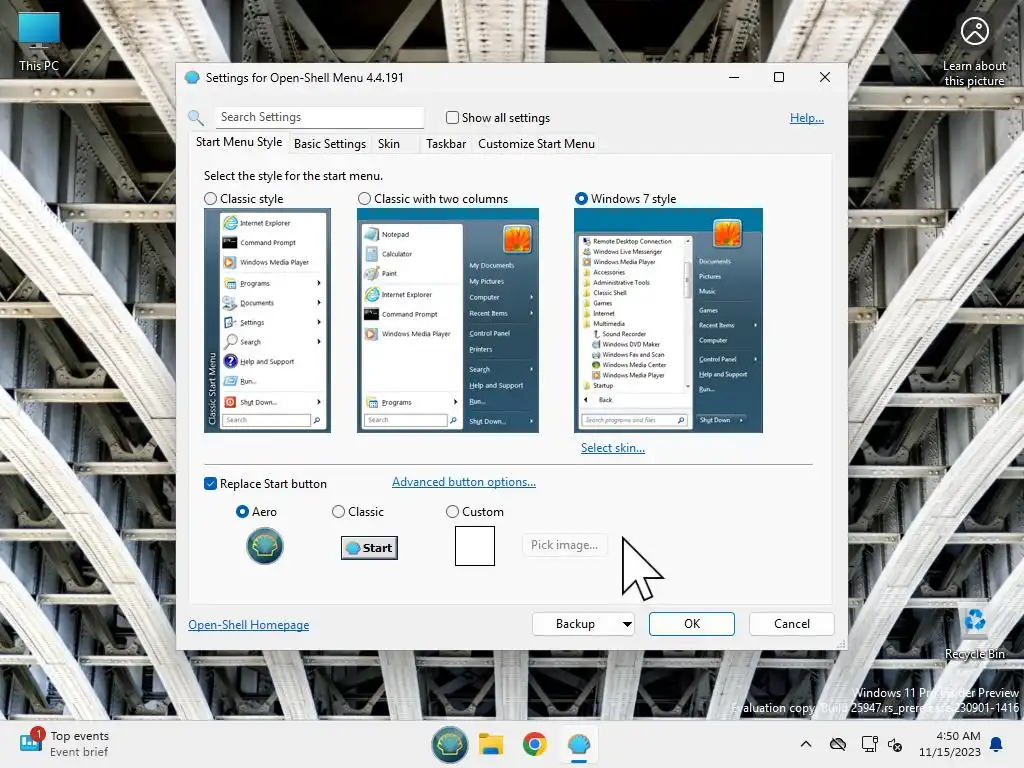Open the Recycle Bin desktop icon
Screen dimensions: 1024x768
(x=974, y=633)
